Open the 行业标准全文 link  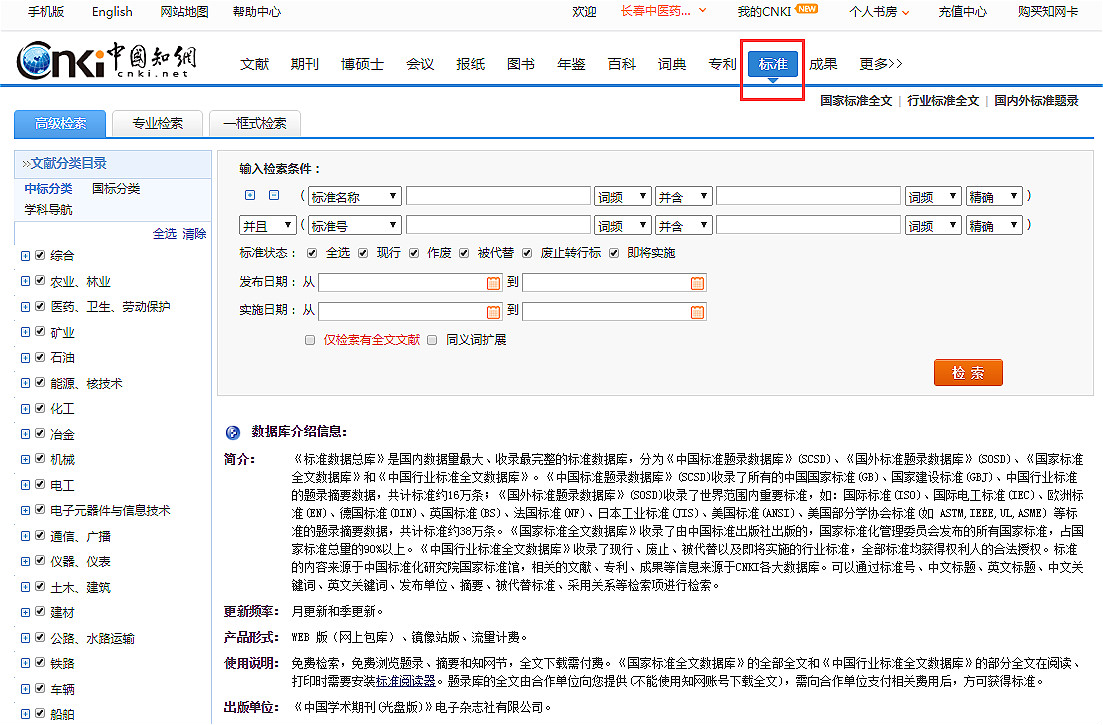click(x=943, y=101)
